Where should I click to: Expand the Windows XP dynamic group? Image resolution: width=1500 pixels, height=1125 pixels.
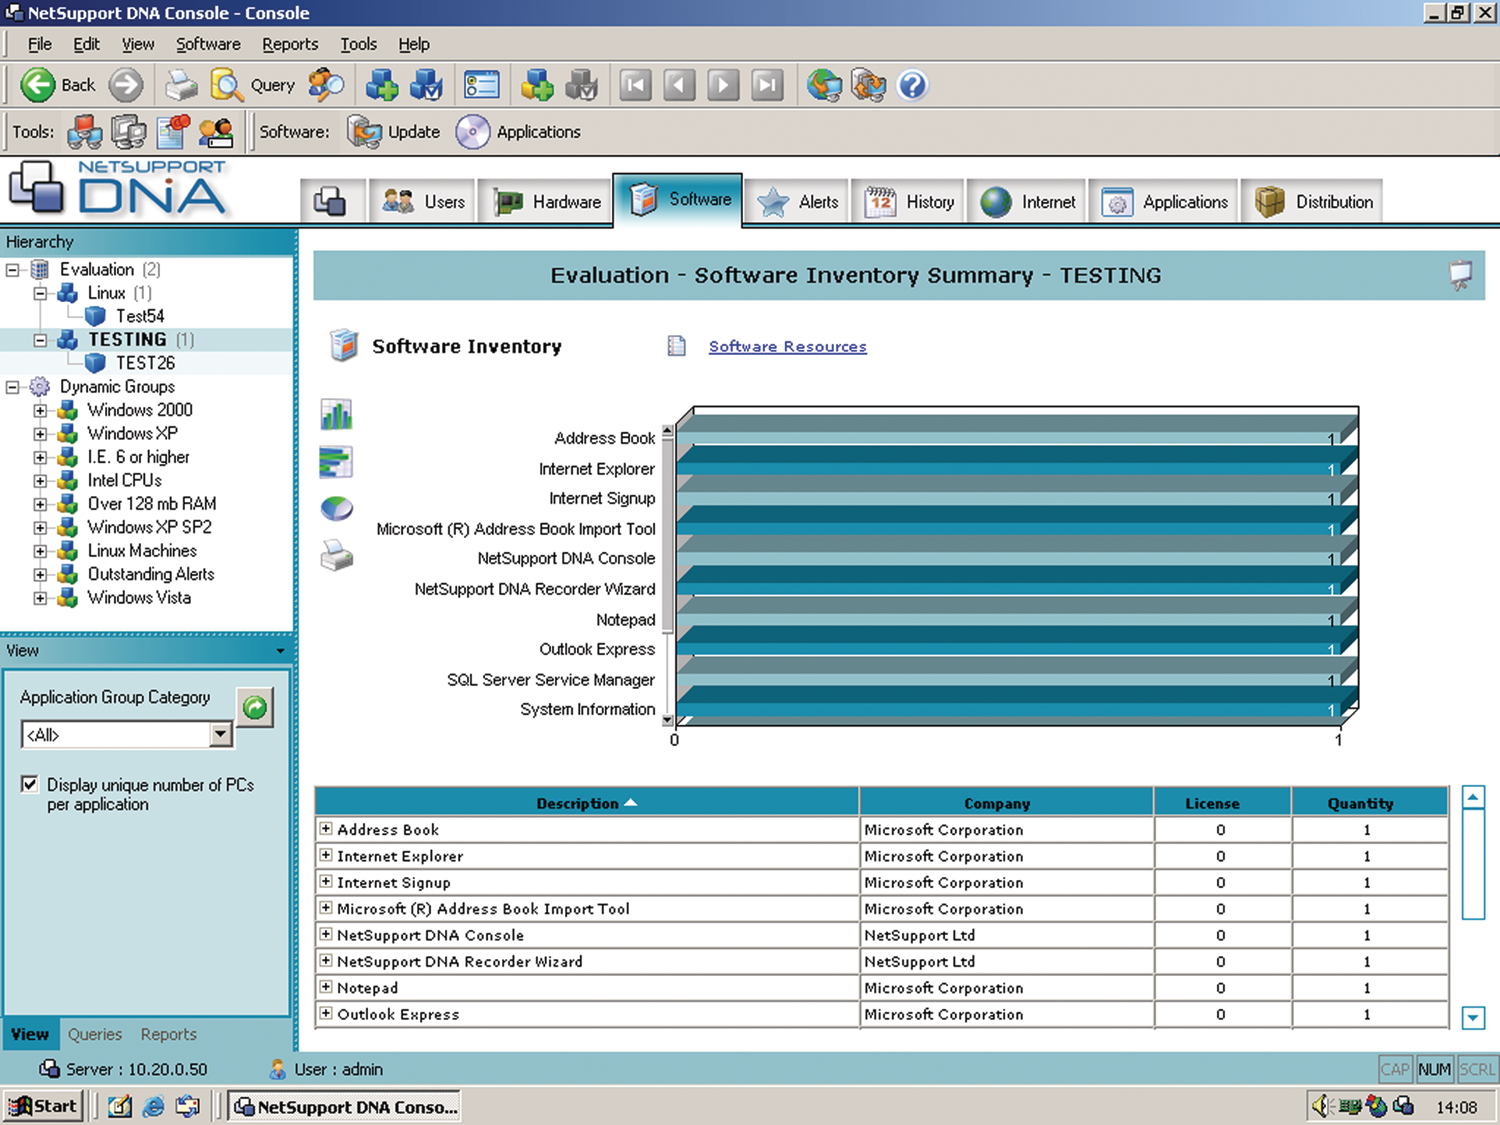(40, 434)
